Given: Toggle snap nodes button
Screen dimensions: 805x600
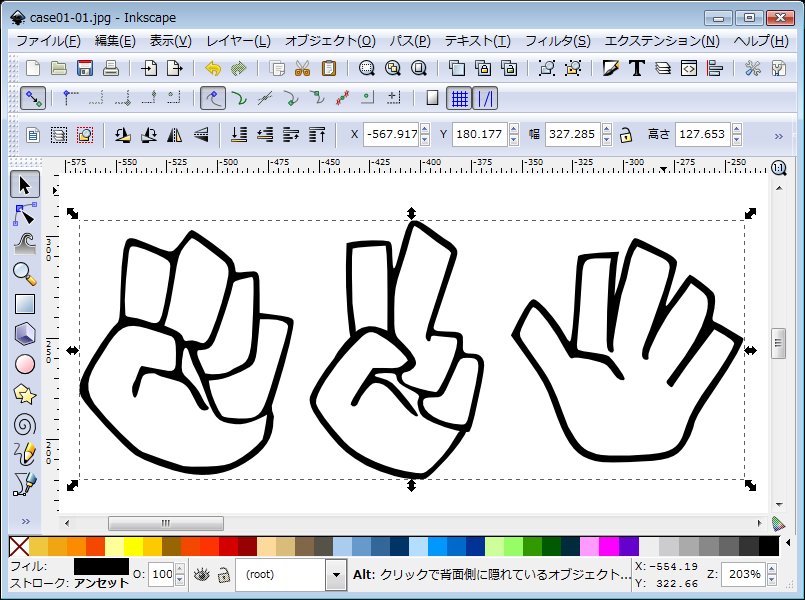Looking at the screenshot, I should click(x=213, y=98).
